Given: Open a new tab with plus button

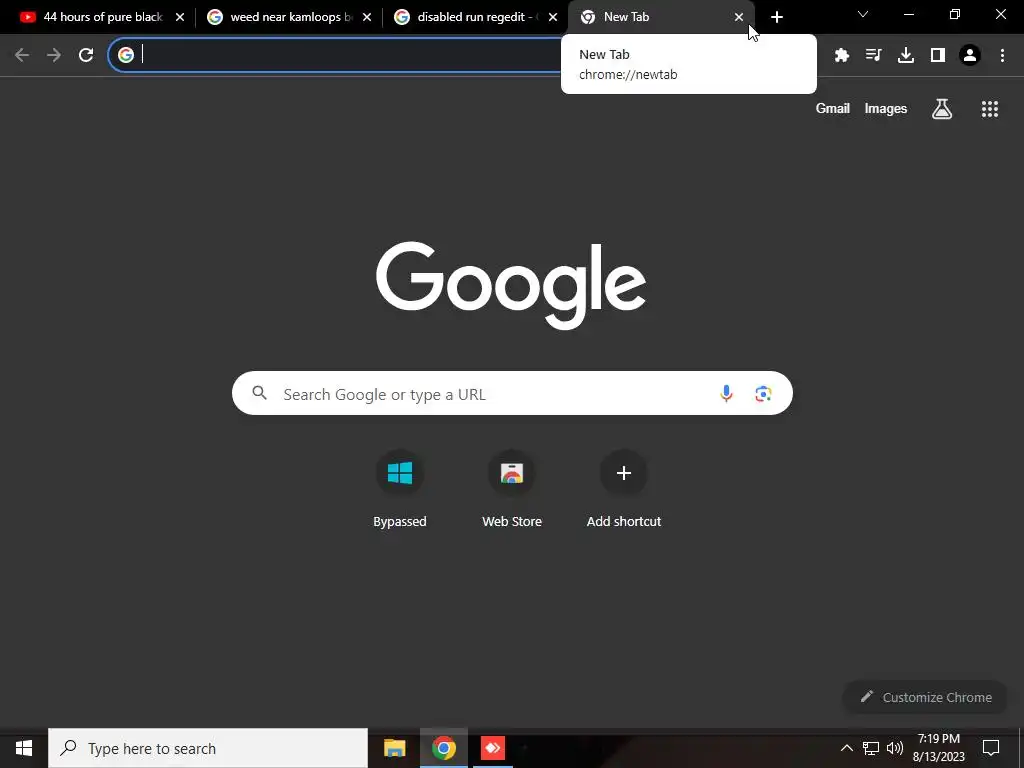Looking at the screenshot, I should [x=776, y=17].
